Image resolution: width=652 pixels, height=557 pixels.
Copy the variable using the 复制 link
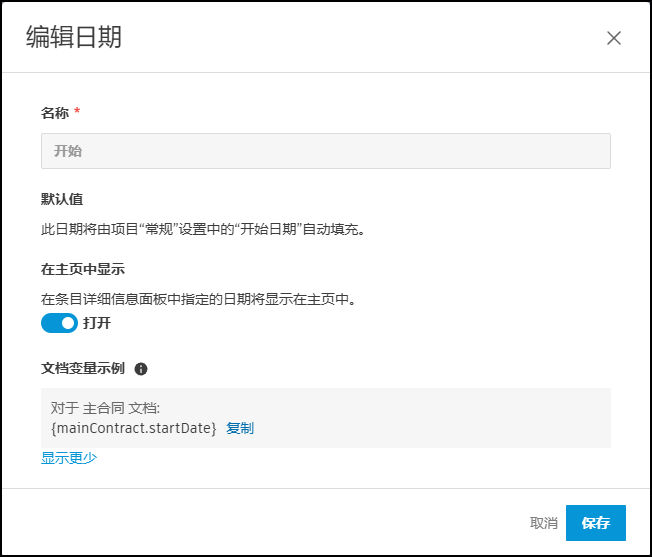(x=240, y=428)
